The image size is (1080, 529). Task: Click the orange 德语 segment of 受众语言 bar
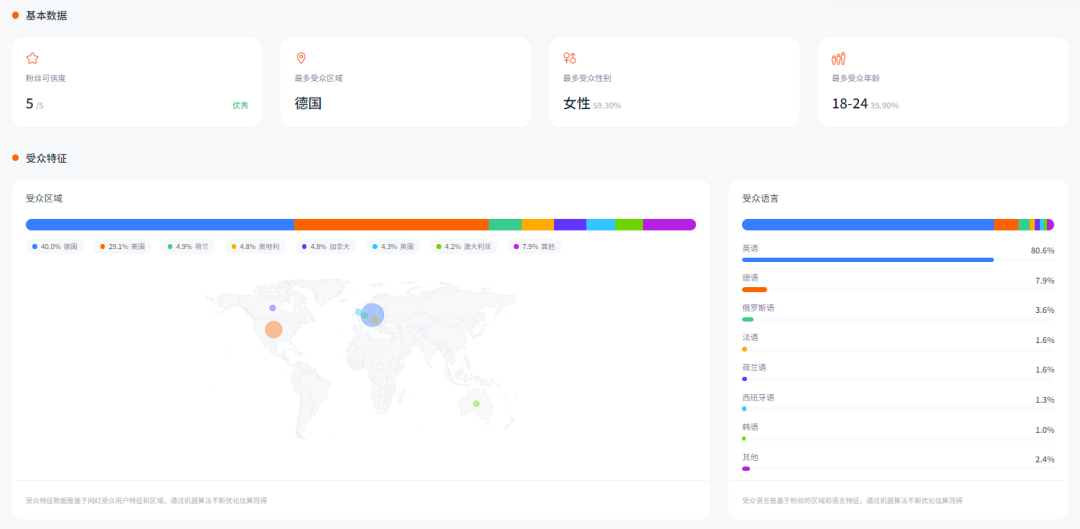[x=1006, y=225]
